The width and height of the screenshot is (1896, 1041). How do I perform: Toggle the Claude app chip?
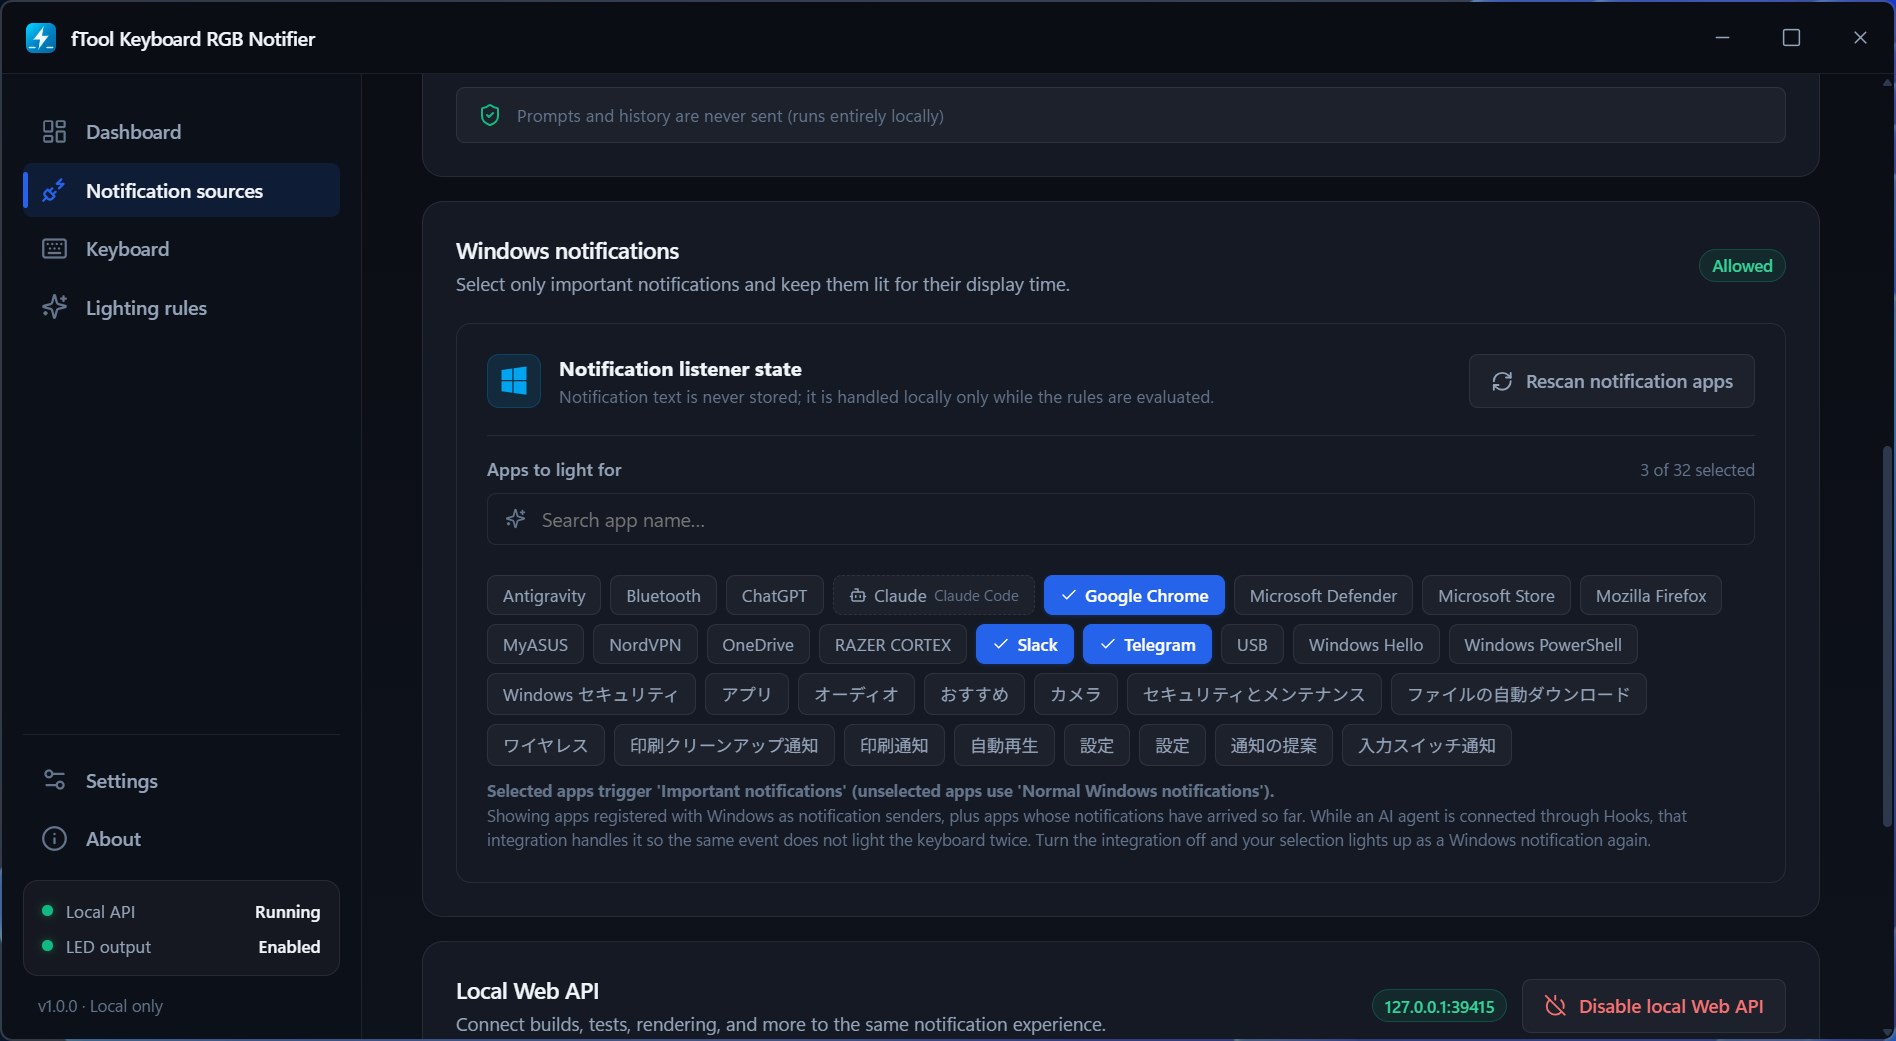pos(933,595)
